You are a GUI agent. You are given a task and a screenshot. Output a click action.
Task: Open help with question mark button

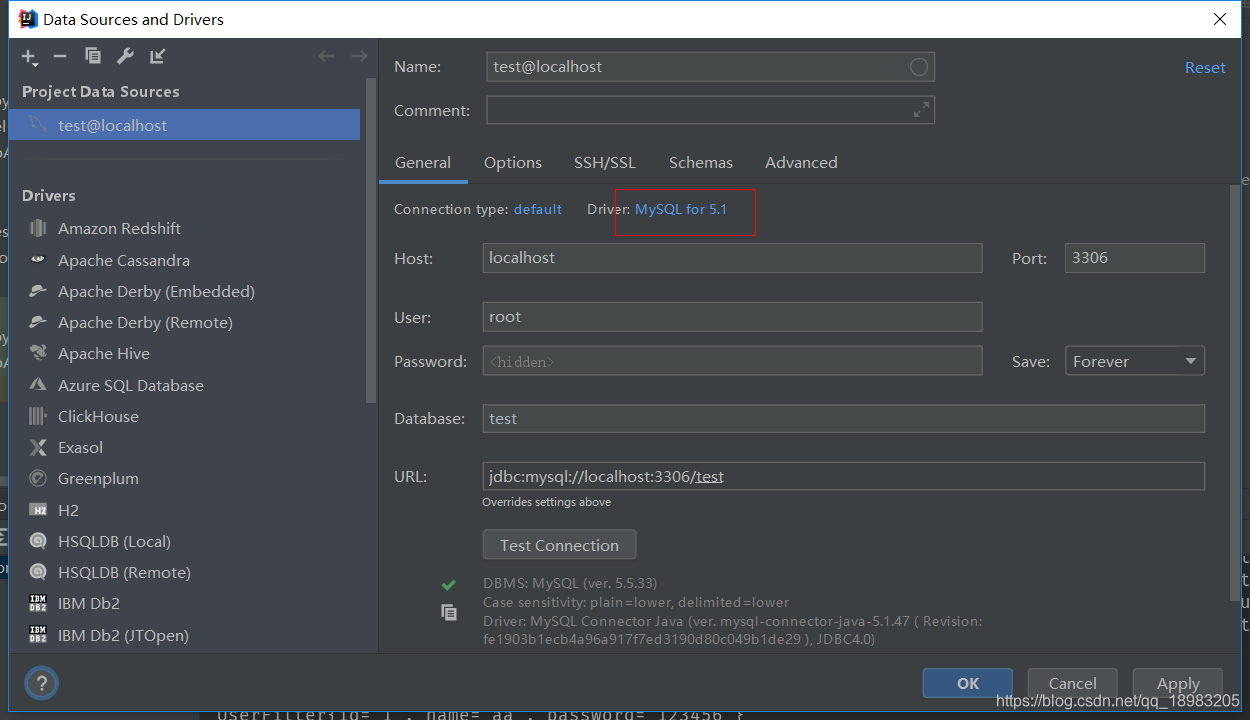point(41,683)
